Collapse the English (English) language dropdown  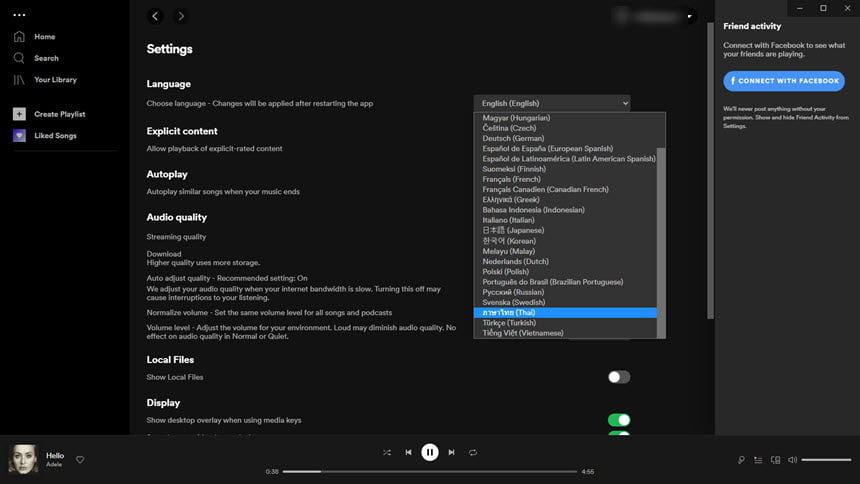click(552, 103)
